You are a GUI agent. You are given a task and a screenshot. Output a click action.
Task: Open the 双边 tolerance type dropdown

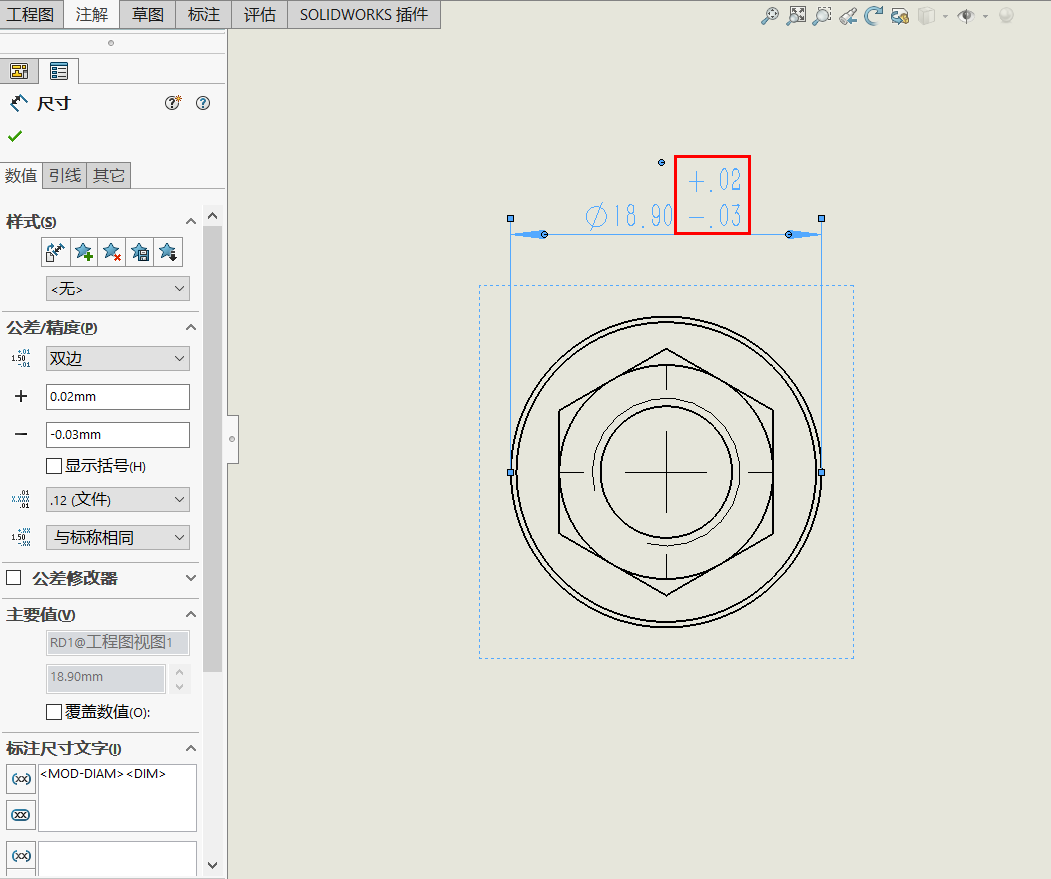(x=117, y=358)
